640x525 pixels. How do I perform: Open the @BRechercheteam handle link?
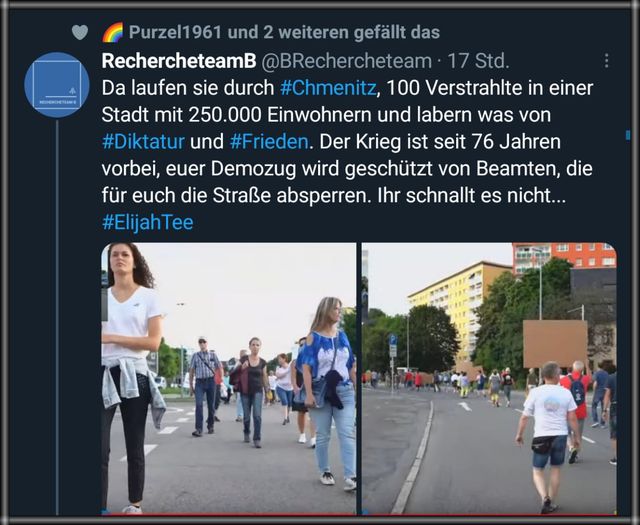(x=346, y=61)
